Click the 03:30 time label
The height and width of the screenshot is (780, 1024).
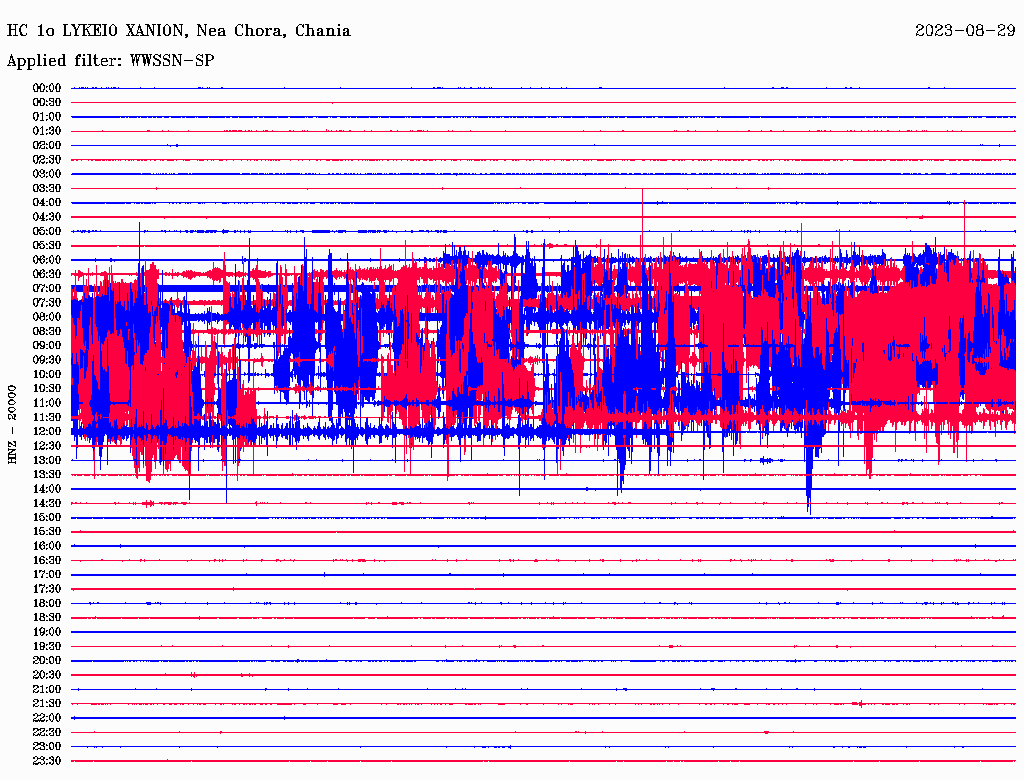point(47,188)
